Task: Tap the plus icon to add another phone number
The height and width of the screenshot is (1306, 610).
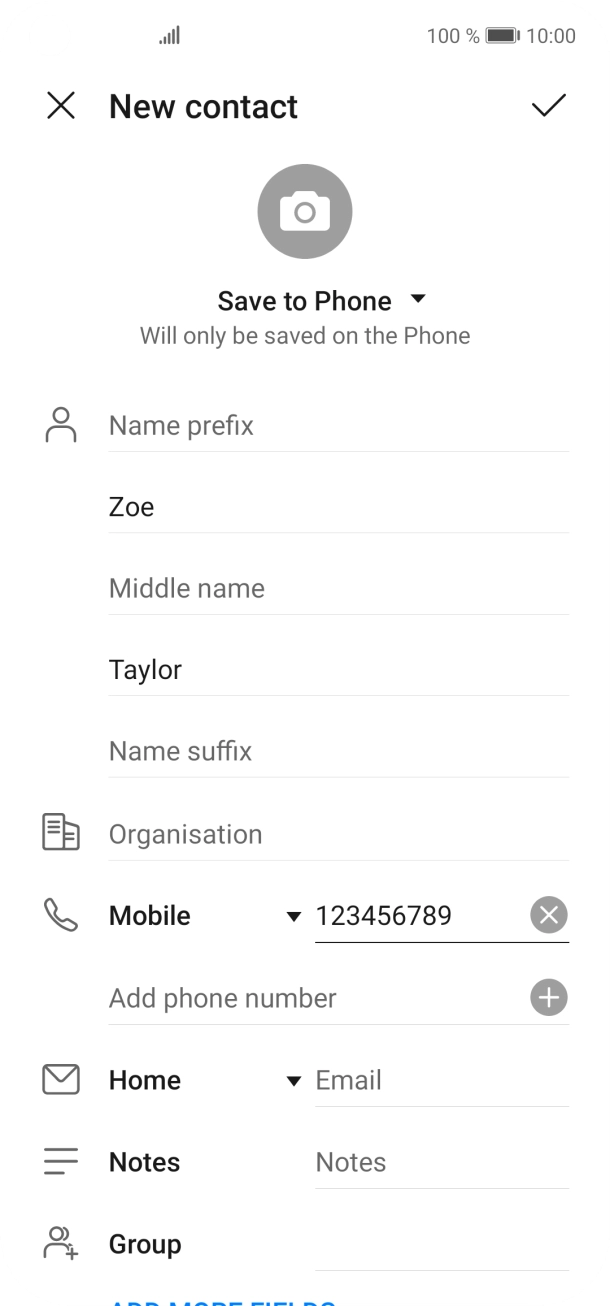Action: pos(548,997)
